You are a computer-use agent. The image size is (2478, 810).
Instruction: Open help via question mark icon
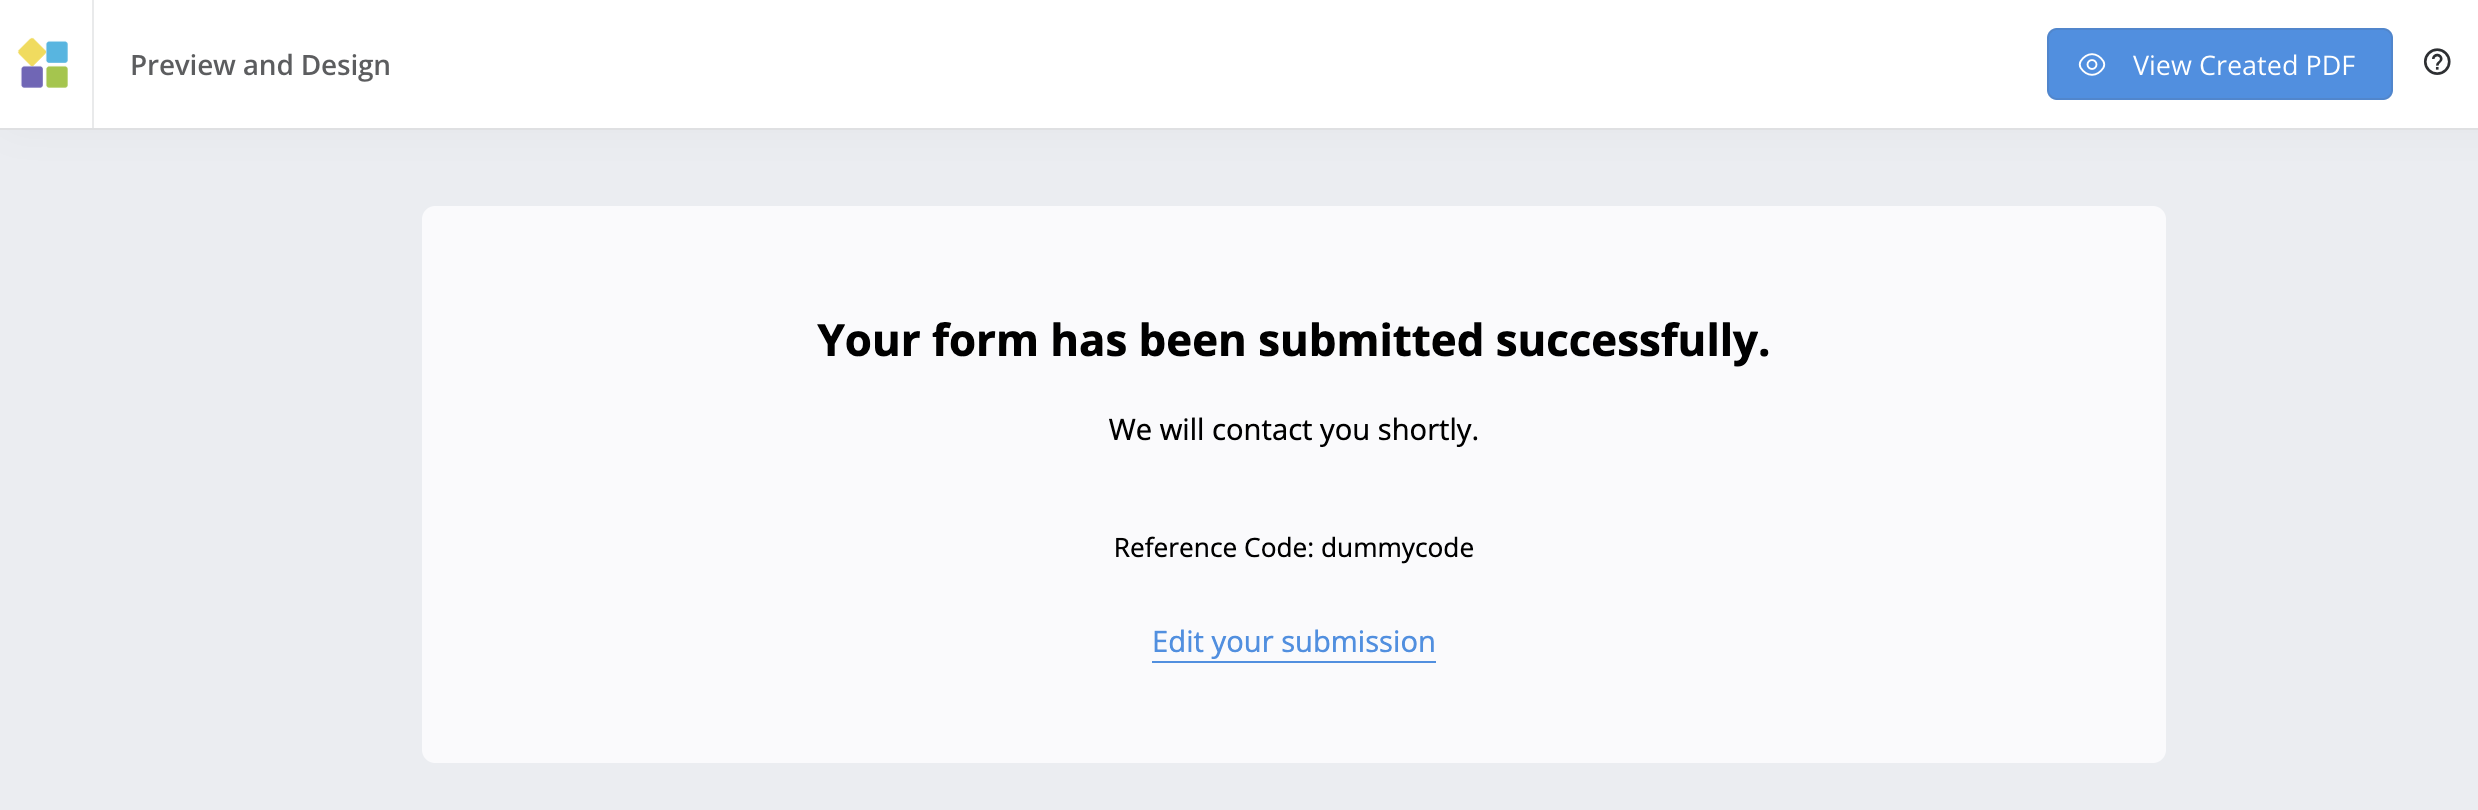point(2437,63)
